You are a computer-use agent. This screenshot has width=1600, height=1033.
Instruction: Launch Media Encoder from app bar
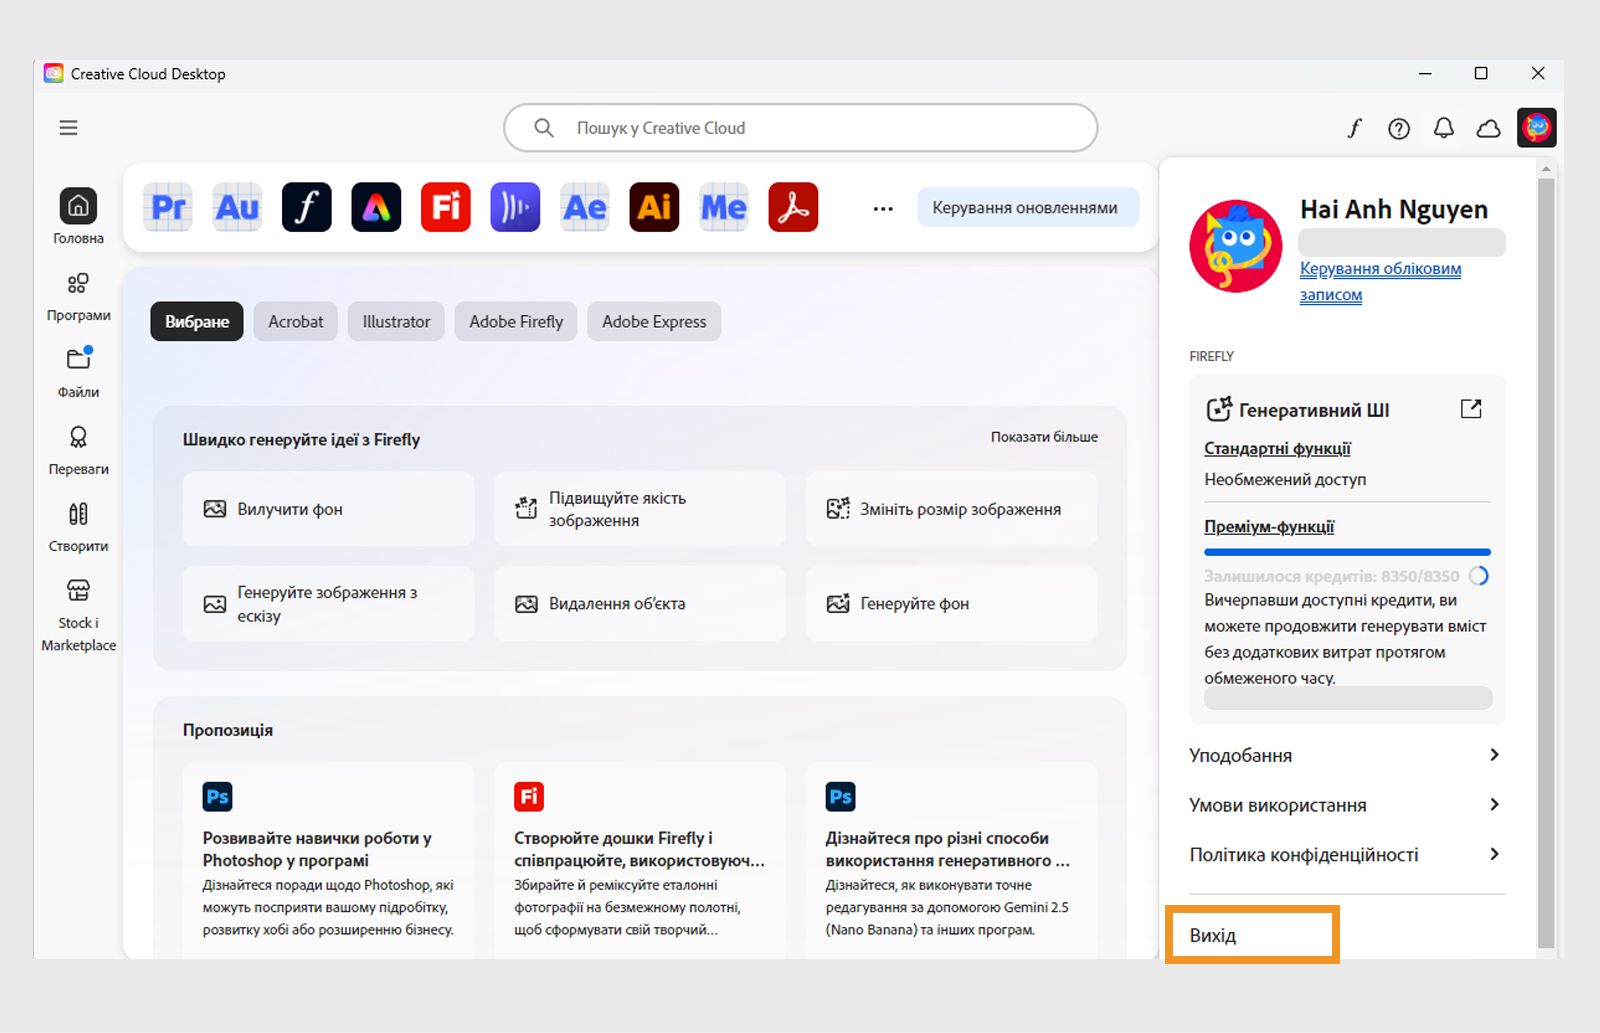(x=724, y=207)
